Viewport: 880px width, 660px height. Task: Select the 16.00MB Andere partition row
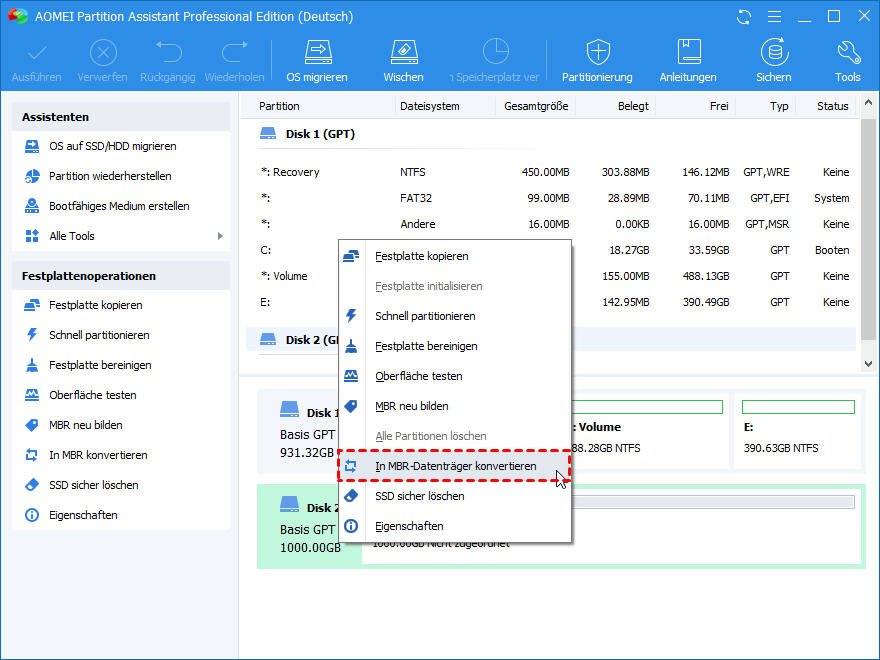coord(551,224)
